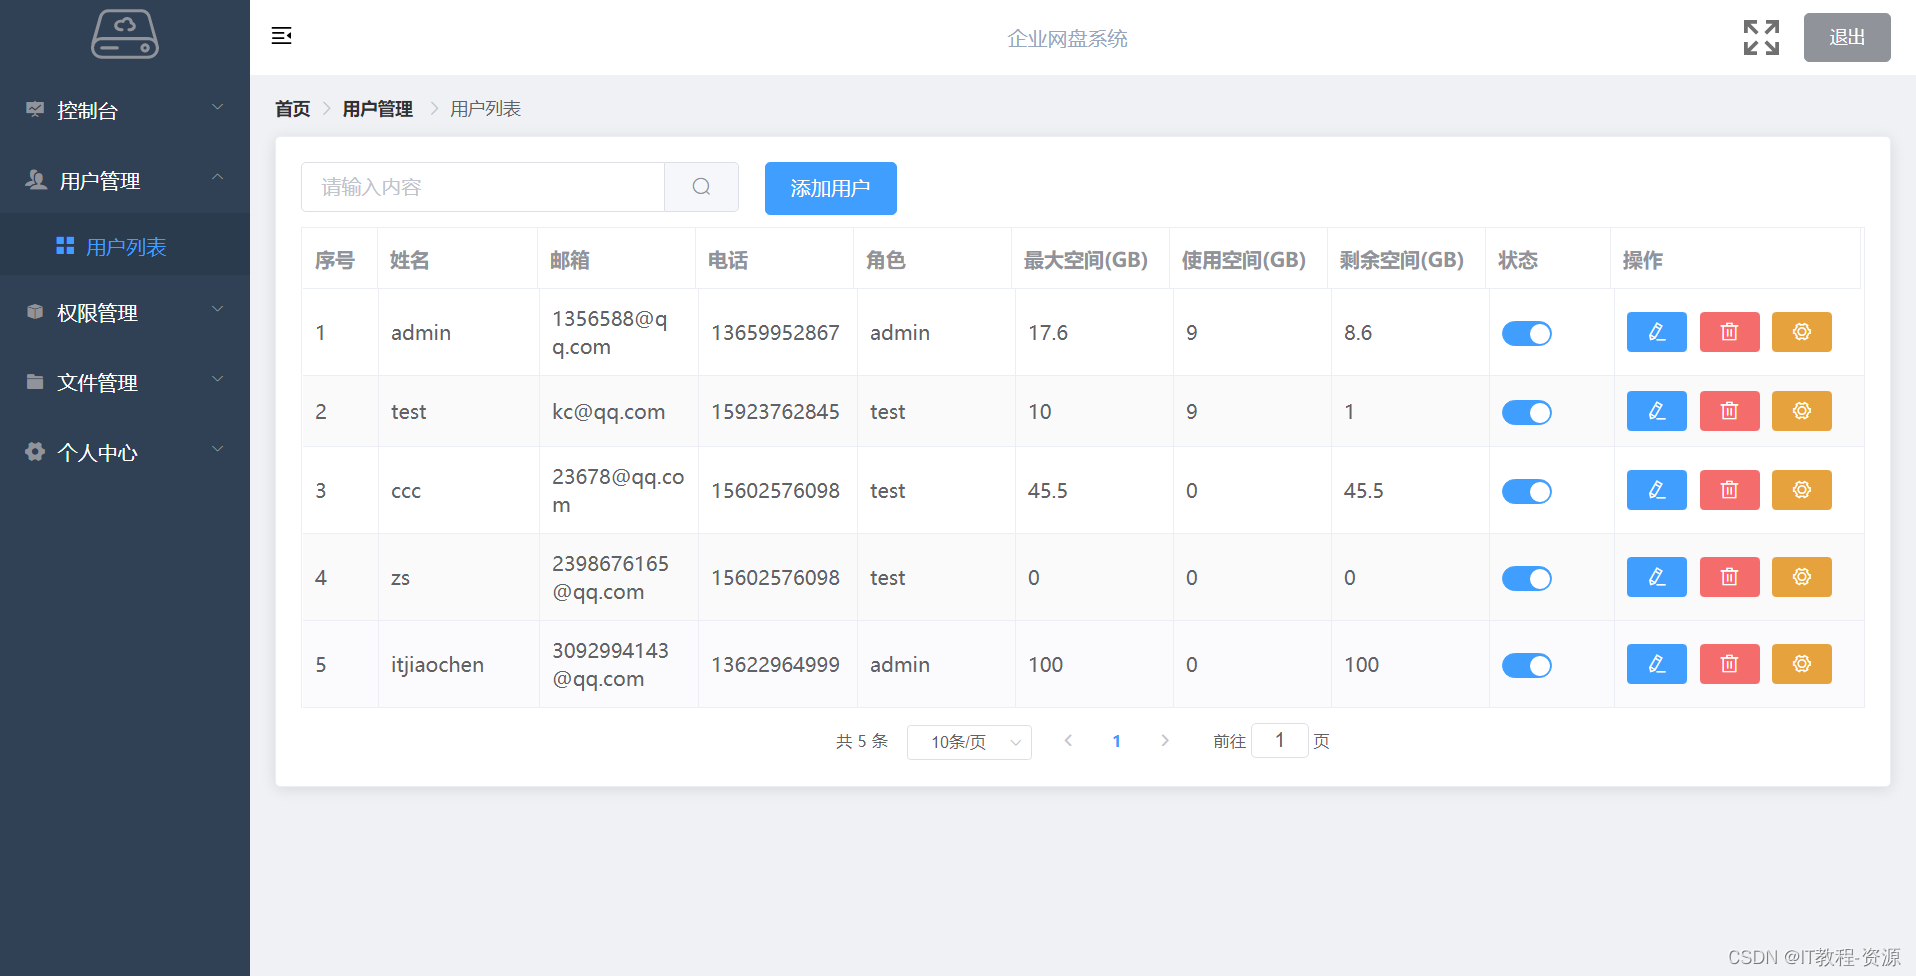Expand 文件管理 menu with its chevron

coord(217,379)
